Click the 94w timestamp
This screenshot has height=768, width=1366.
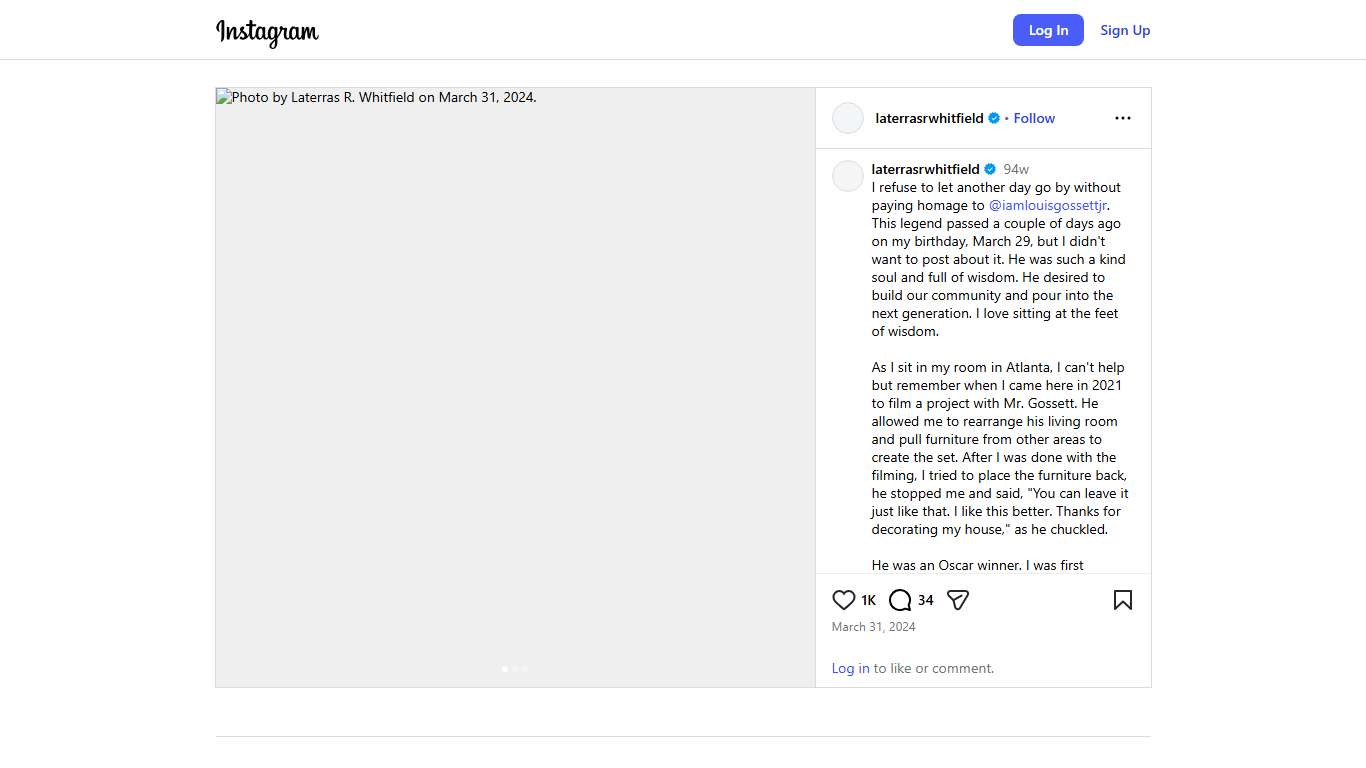(1016, 169)
